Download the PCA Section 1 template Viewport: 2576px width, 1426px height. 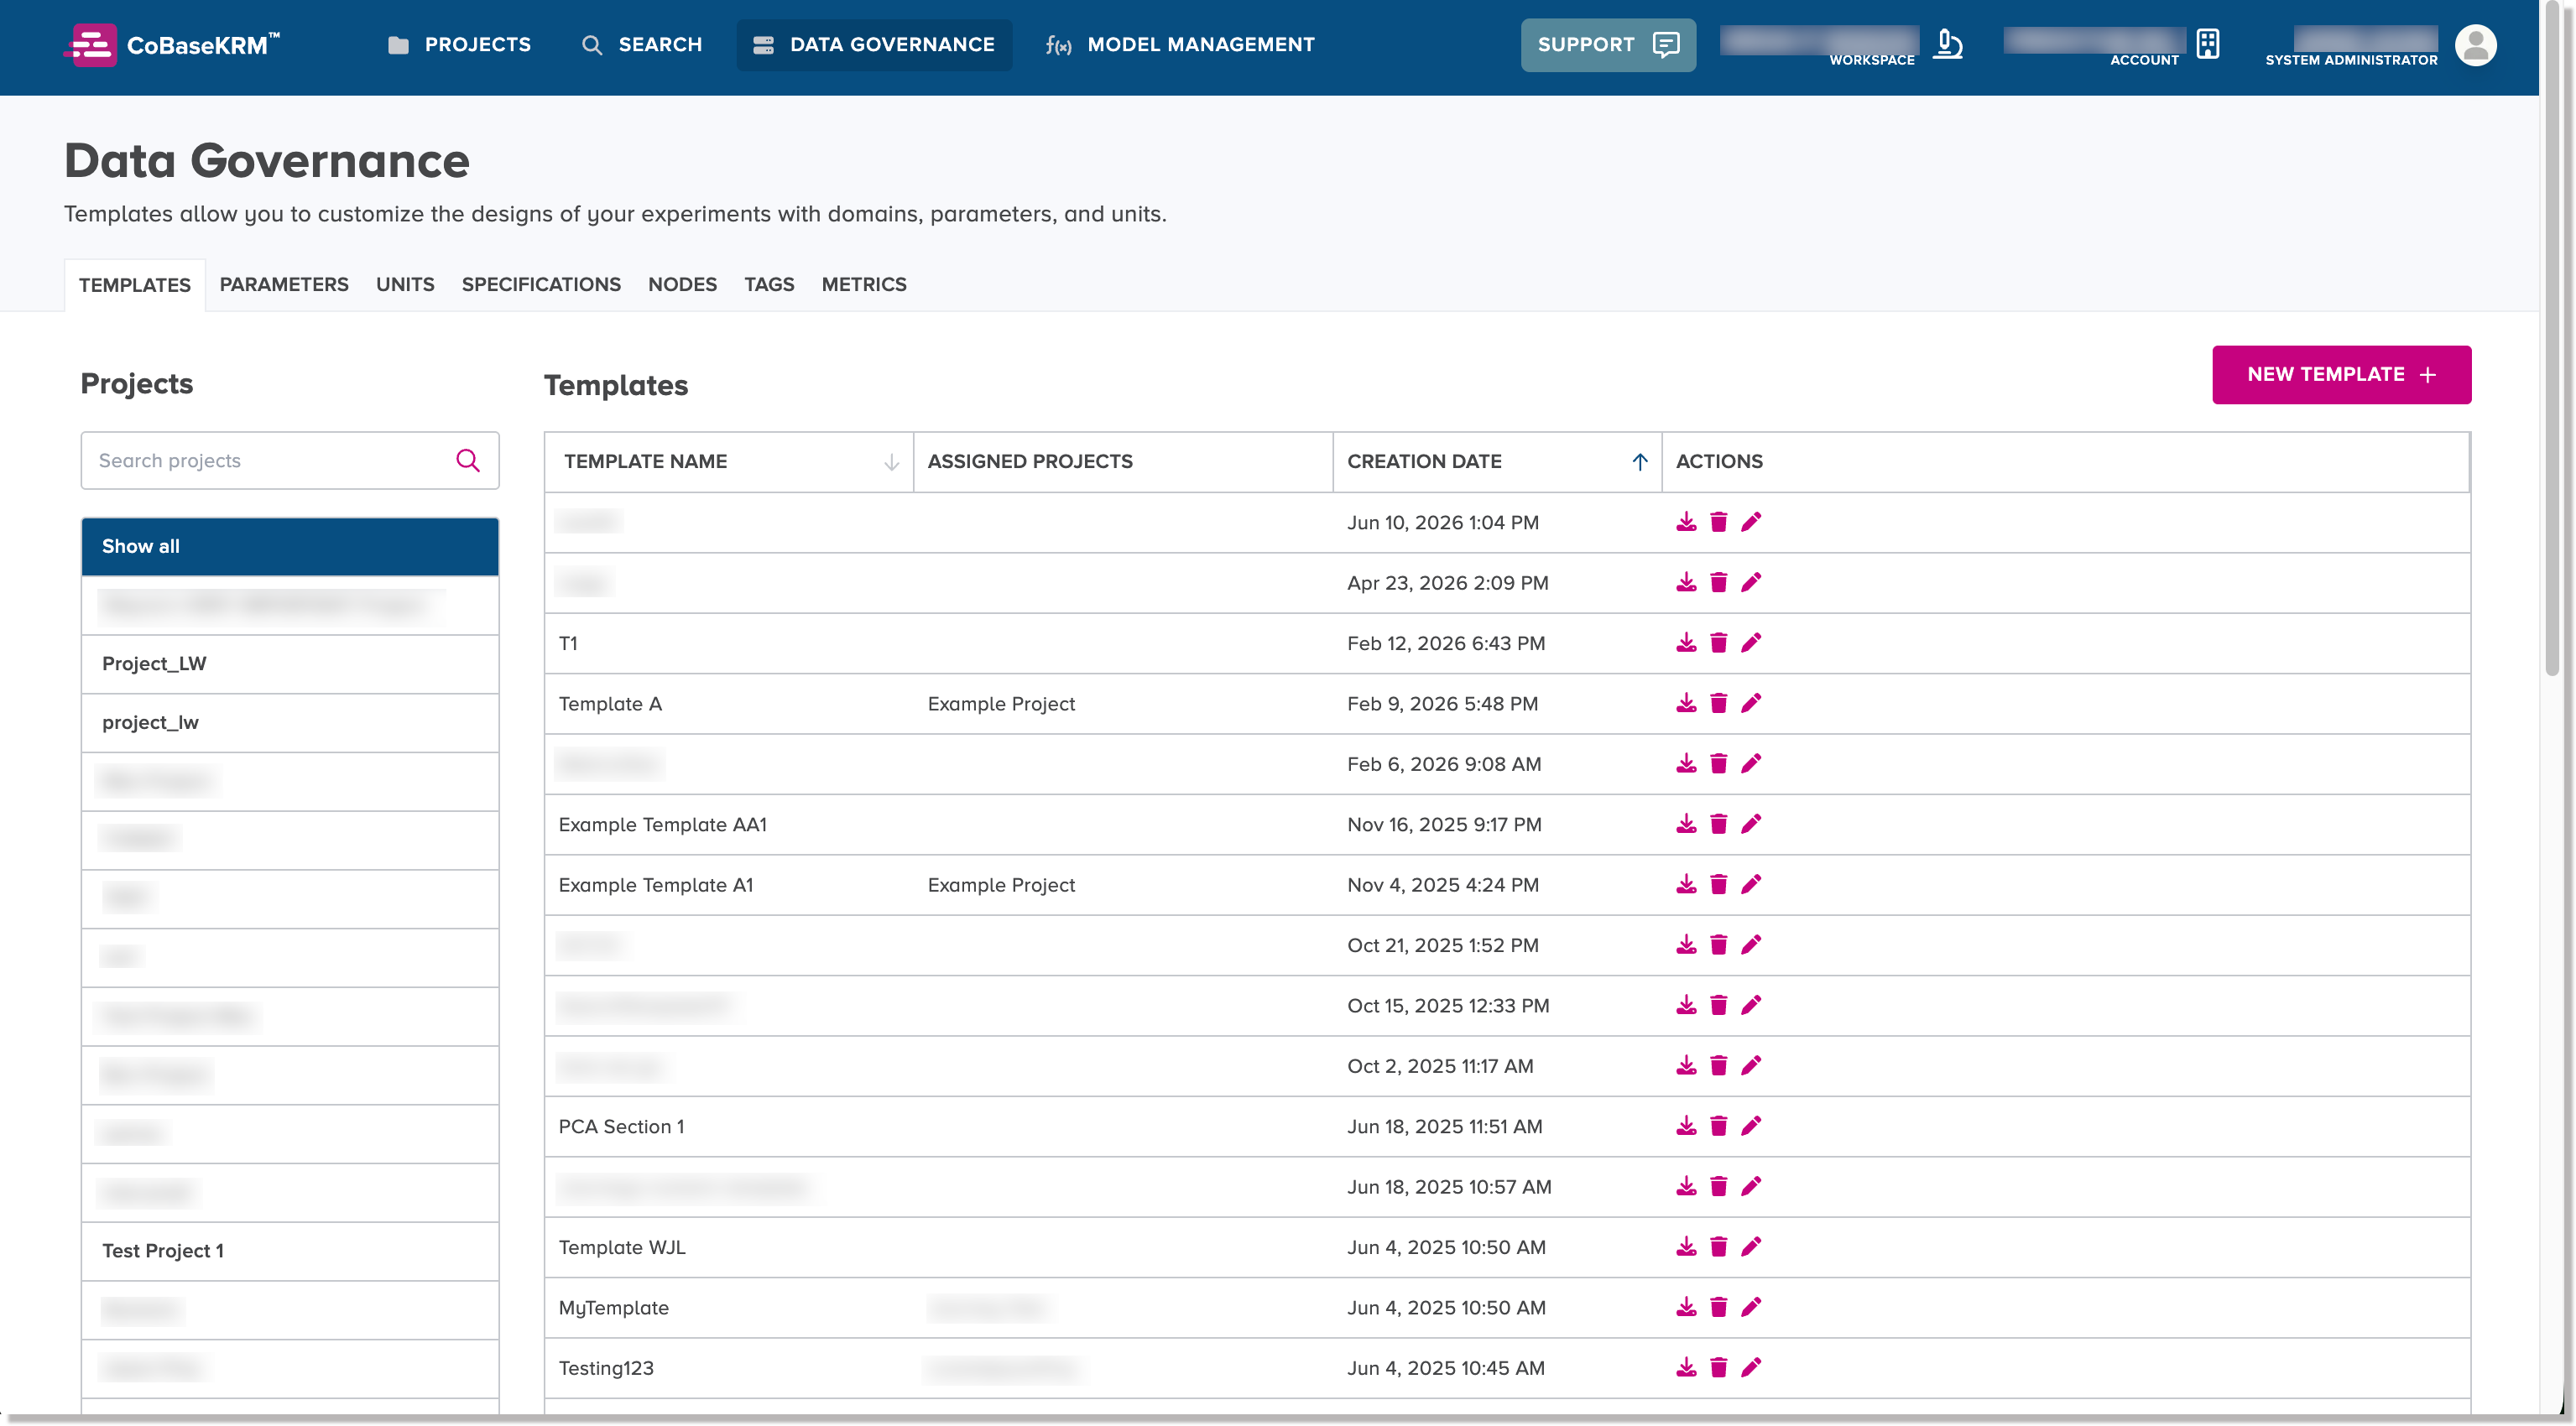click(x=1686, y=1126)
